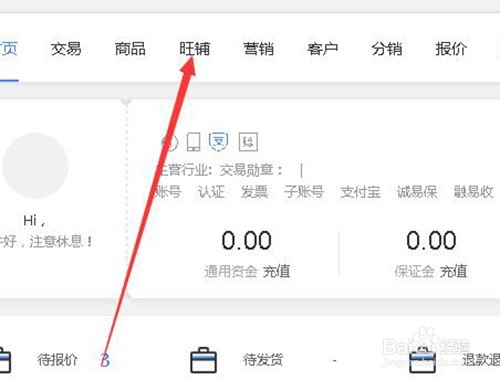Screen dimensions: 500x380
Task: Open the 发票 link
Action: tap(254, 192)
